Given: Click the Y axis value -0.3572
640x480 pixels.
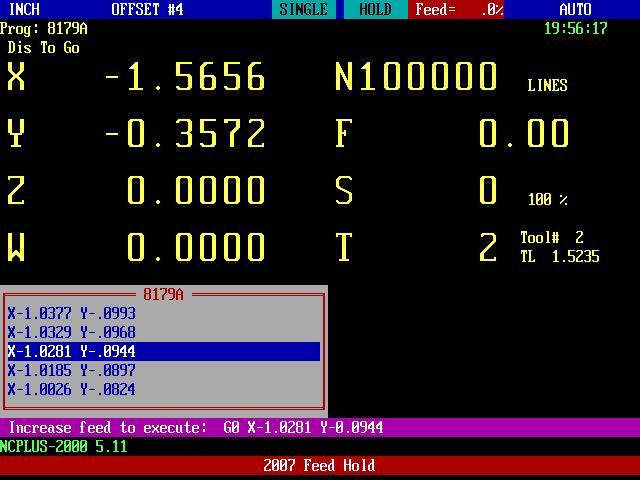Looking at the screenshot, I should 184,133.
